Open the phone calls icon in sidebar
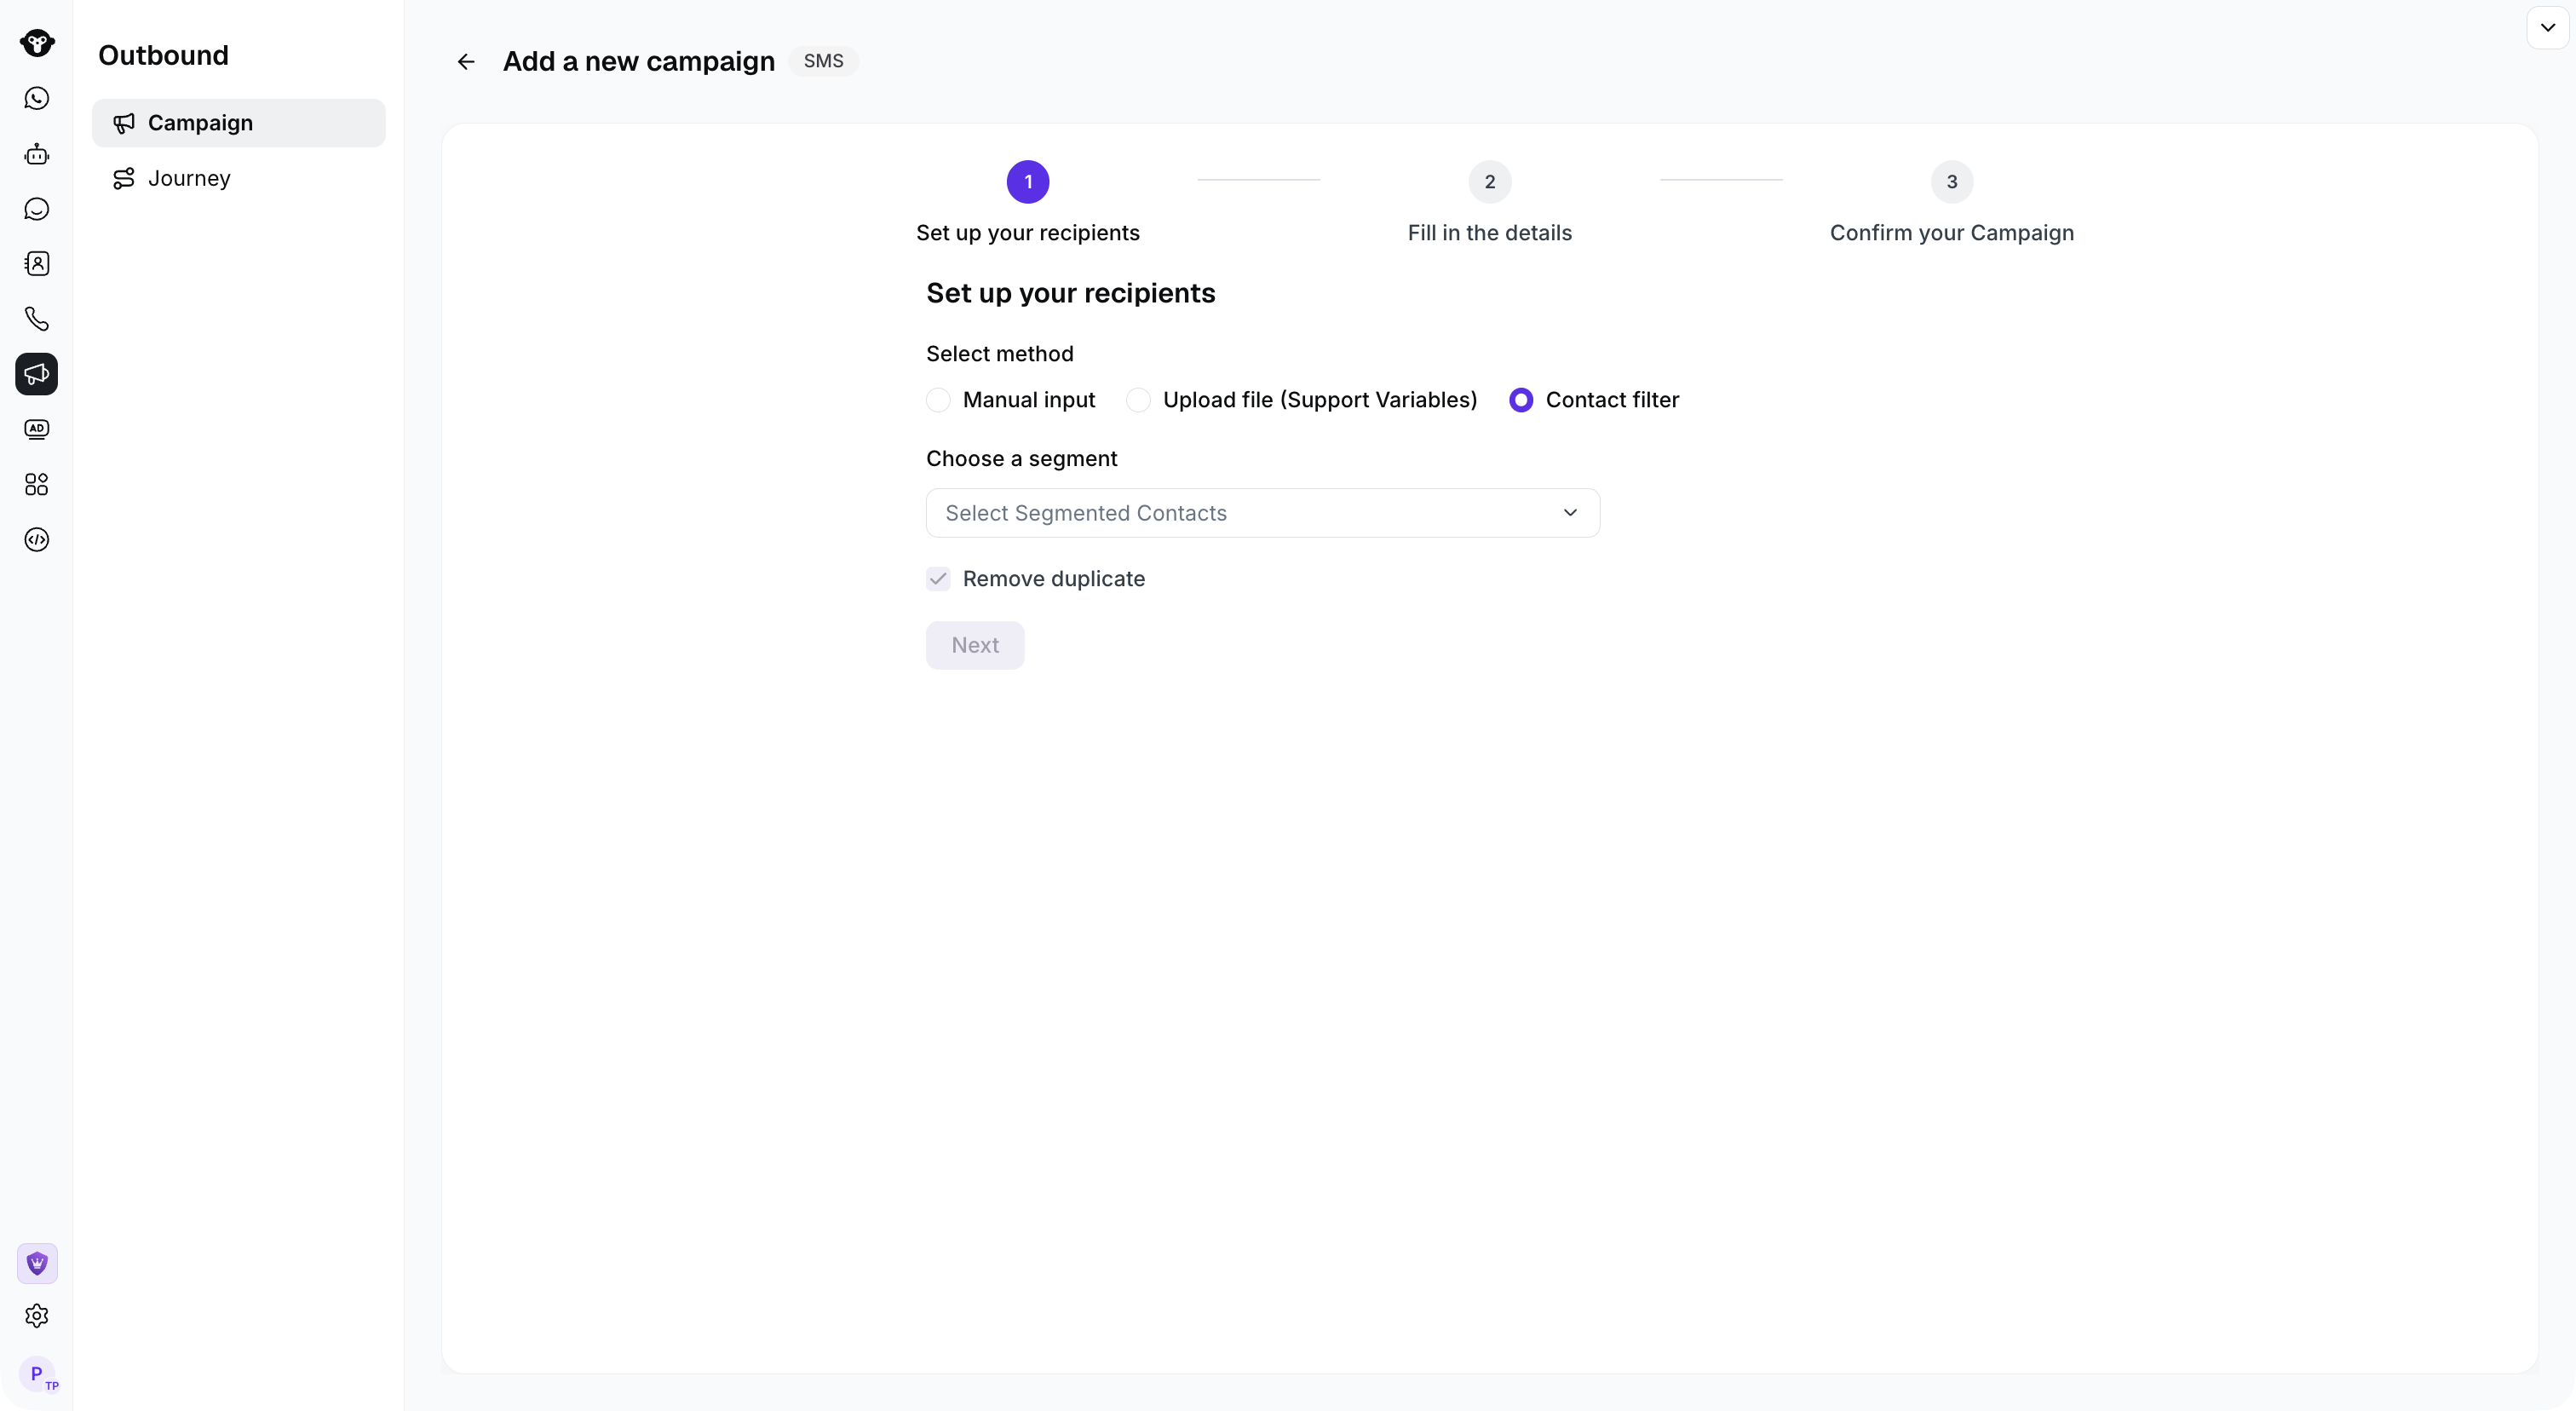 click(x=37, y=319)
